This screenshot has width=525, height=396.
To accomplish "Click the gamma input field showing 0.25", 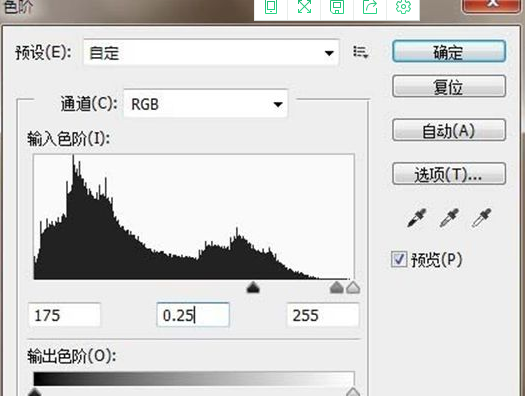I will pyautogui.click(x=193, y=315).
